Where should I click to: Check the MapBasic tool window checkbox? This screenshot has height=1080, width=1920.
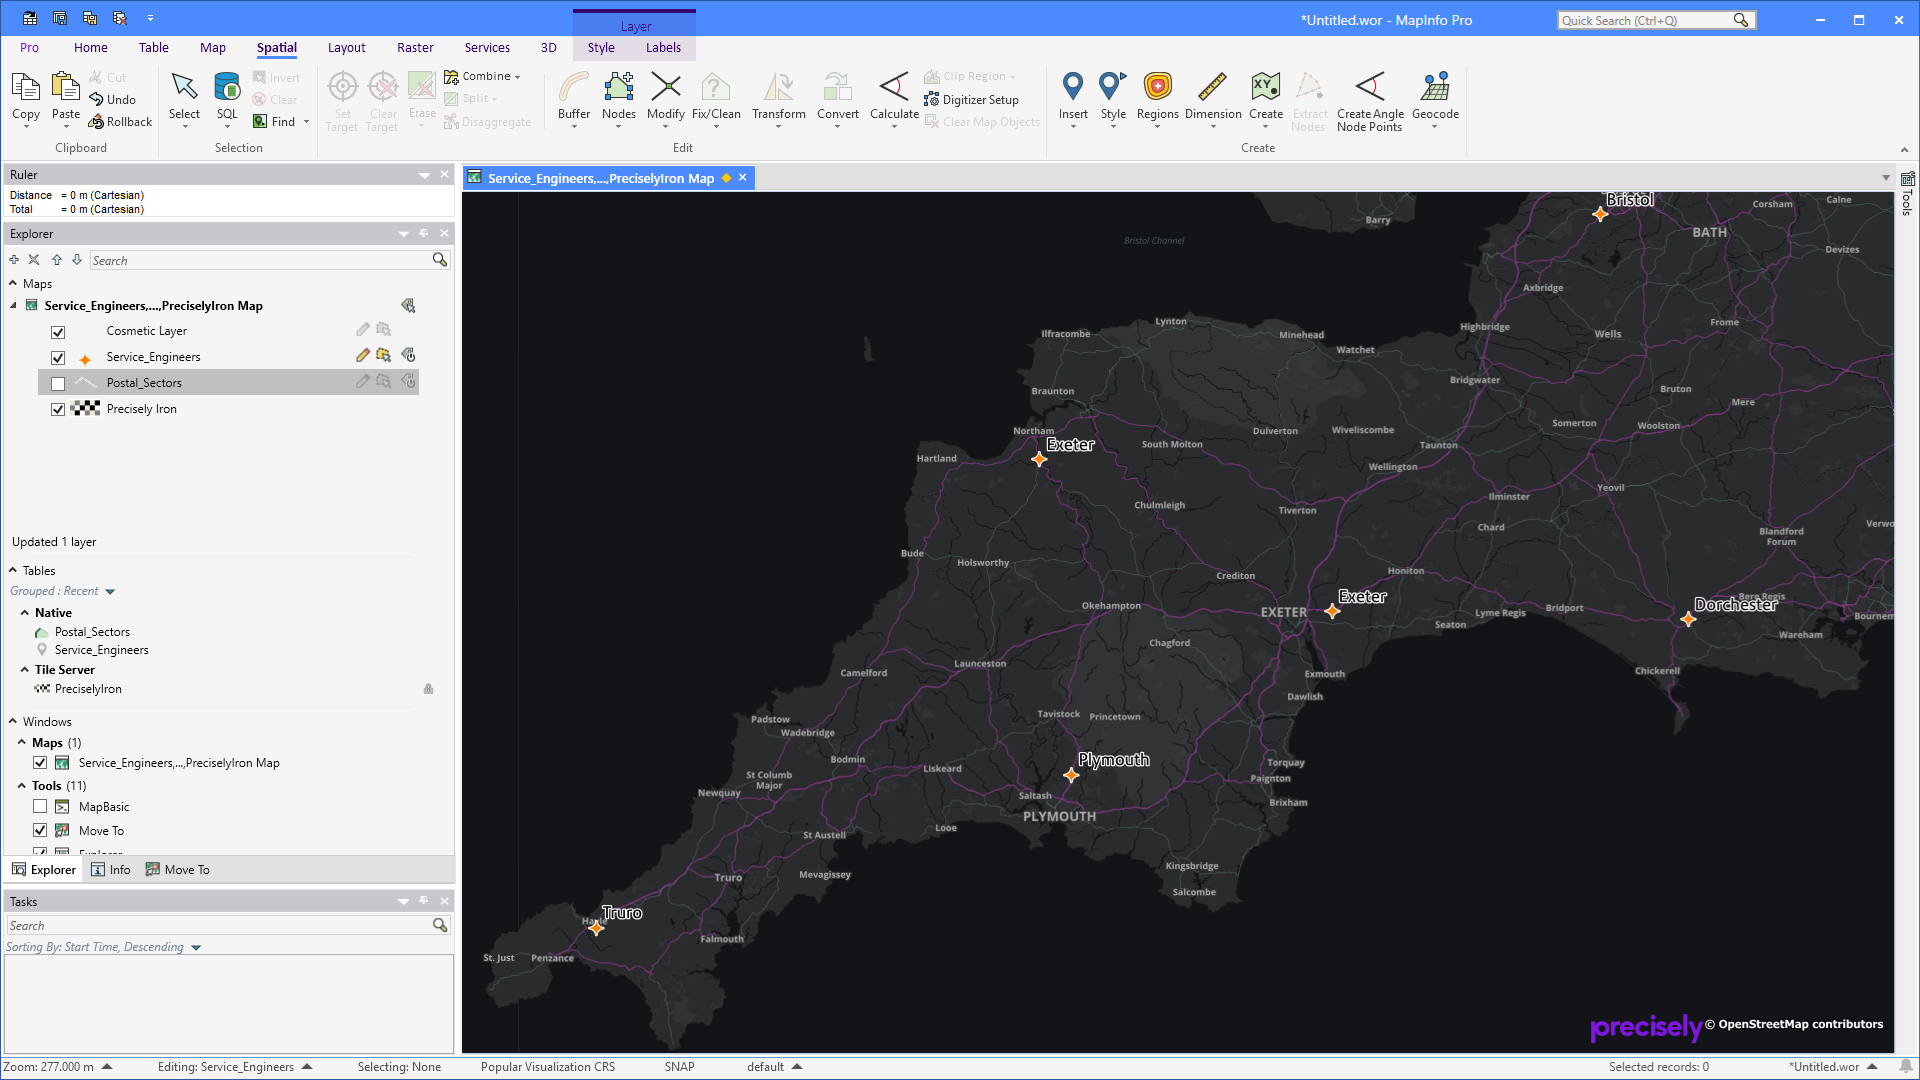[x=40, y=806]
